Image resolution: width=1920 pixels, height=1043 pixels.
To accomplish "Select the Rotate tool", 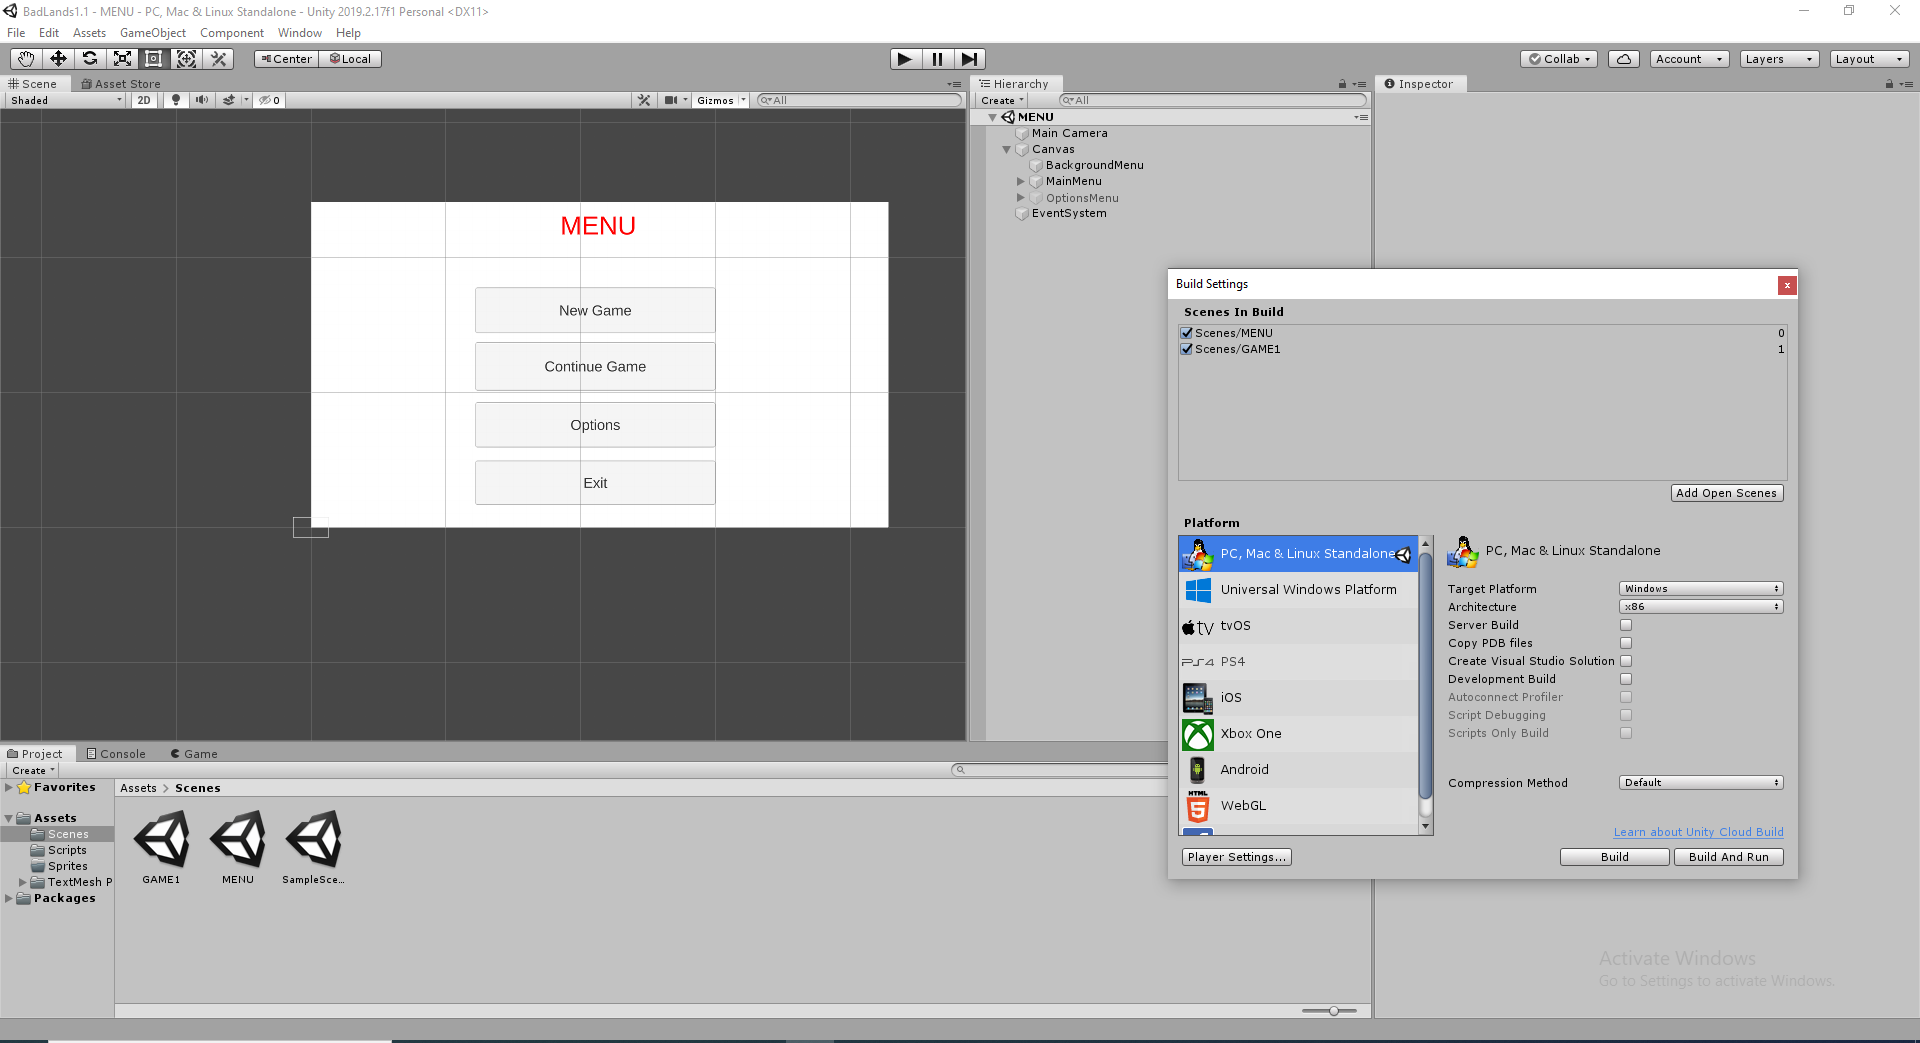I will pos(90,58).
